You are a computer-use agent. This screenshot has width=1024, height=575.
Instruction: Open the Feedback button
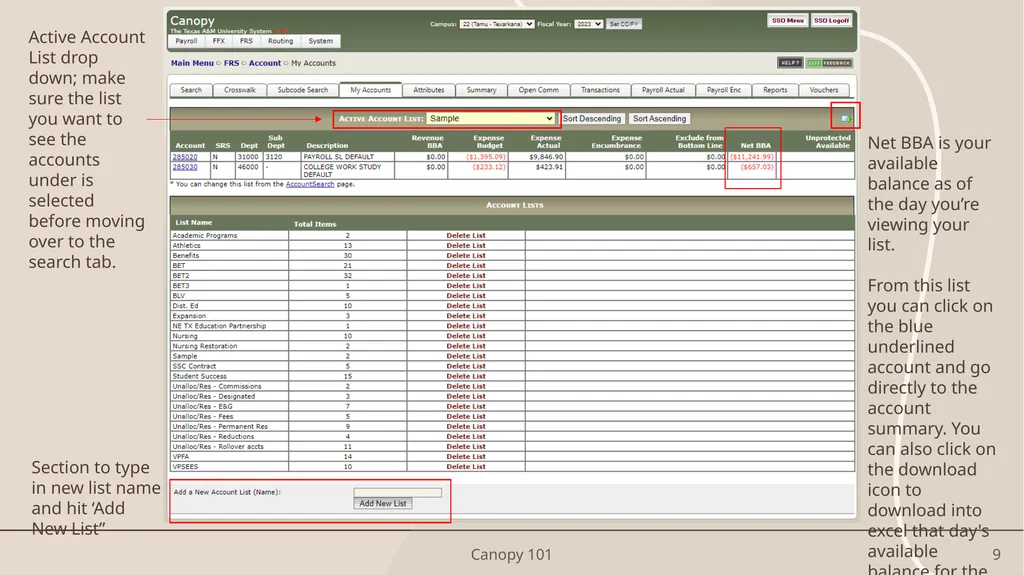point(829,63)
